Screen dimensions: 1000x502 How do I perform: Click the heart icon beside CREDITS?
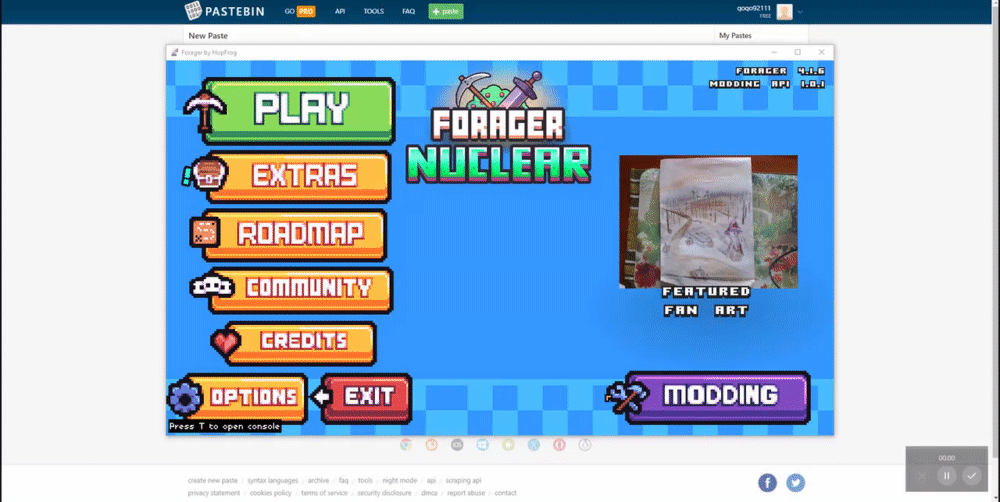[225, 343]
